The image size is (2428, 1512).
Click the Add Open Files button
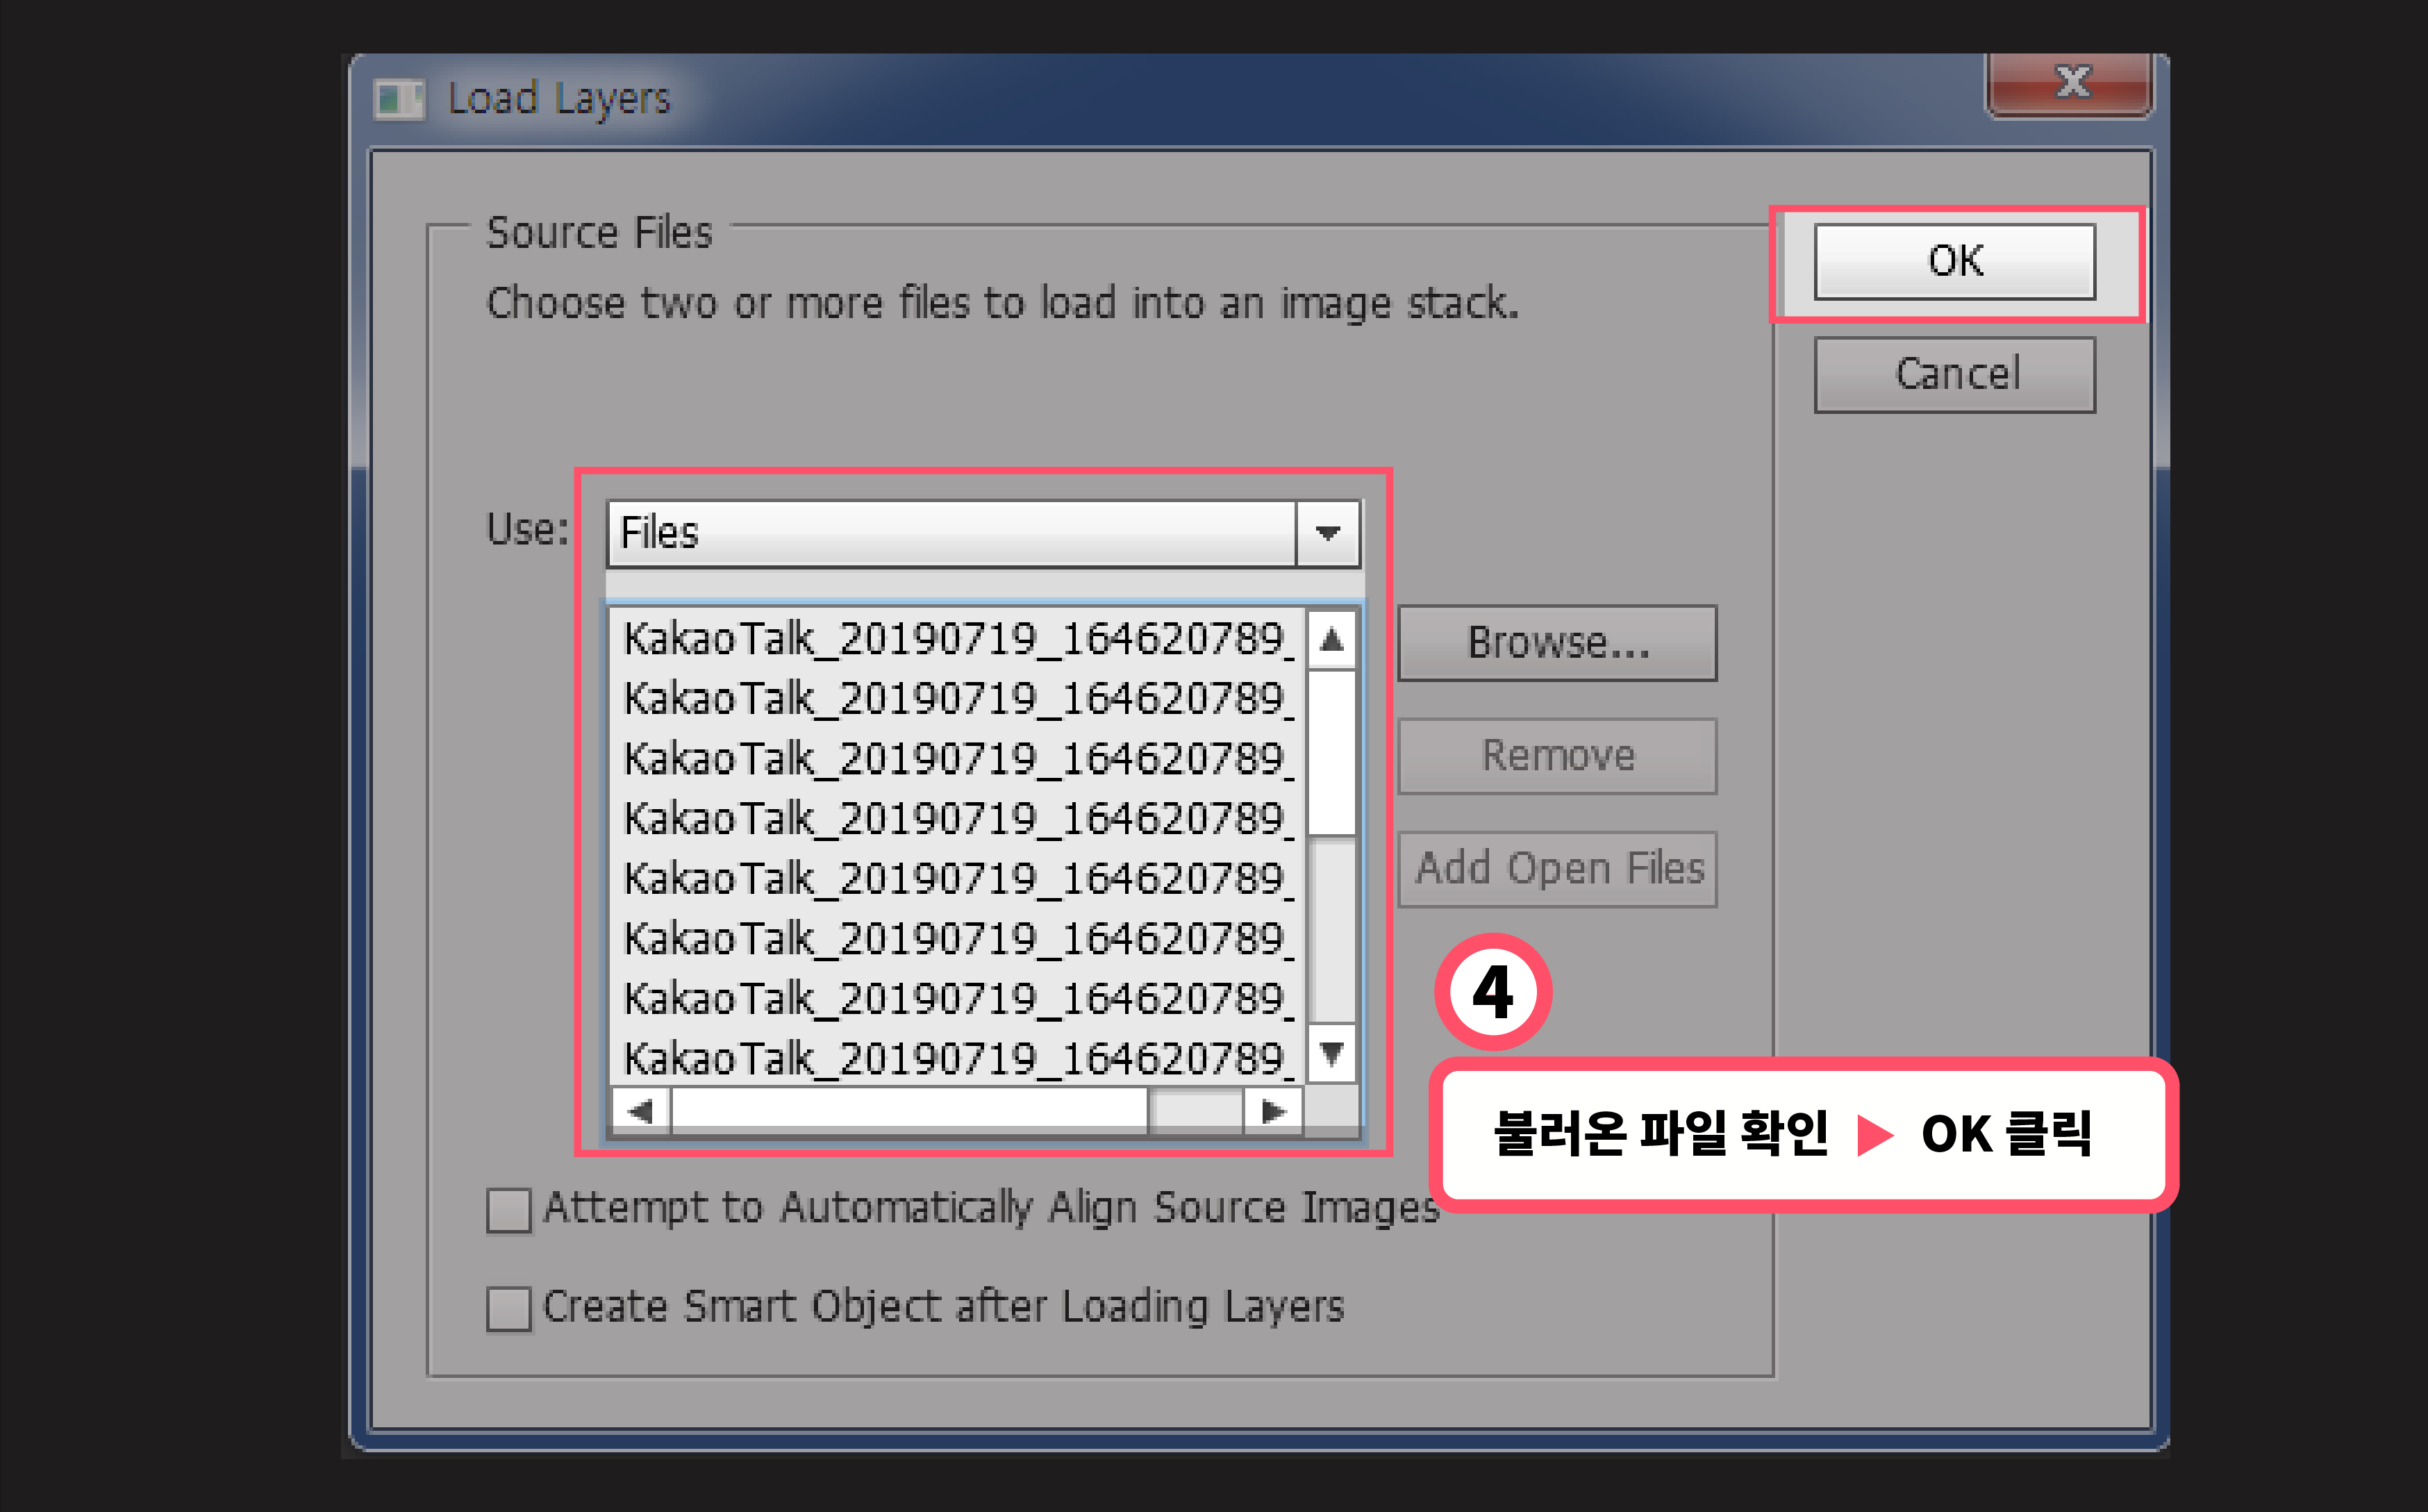[x=1556, y=869]
